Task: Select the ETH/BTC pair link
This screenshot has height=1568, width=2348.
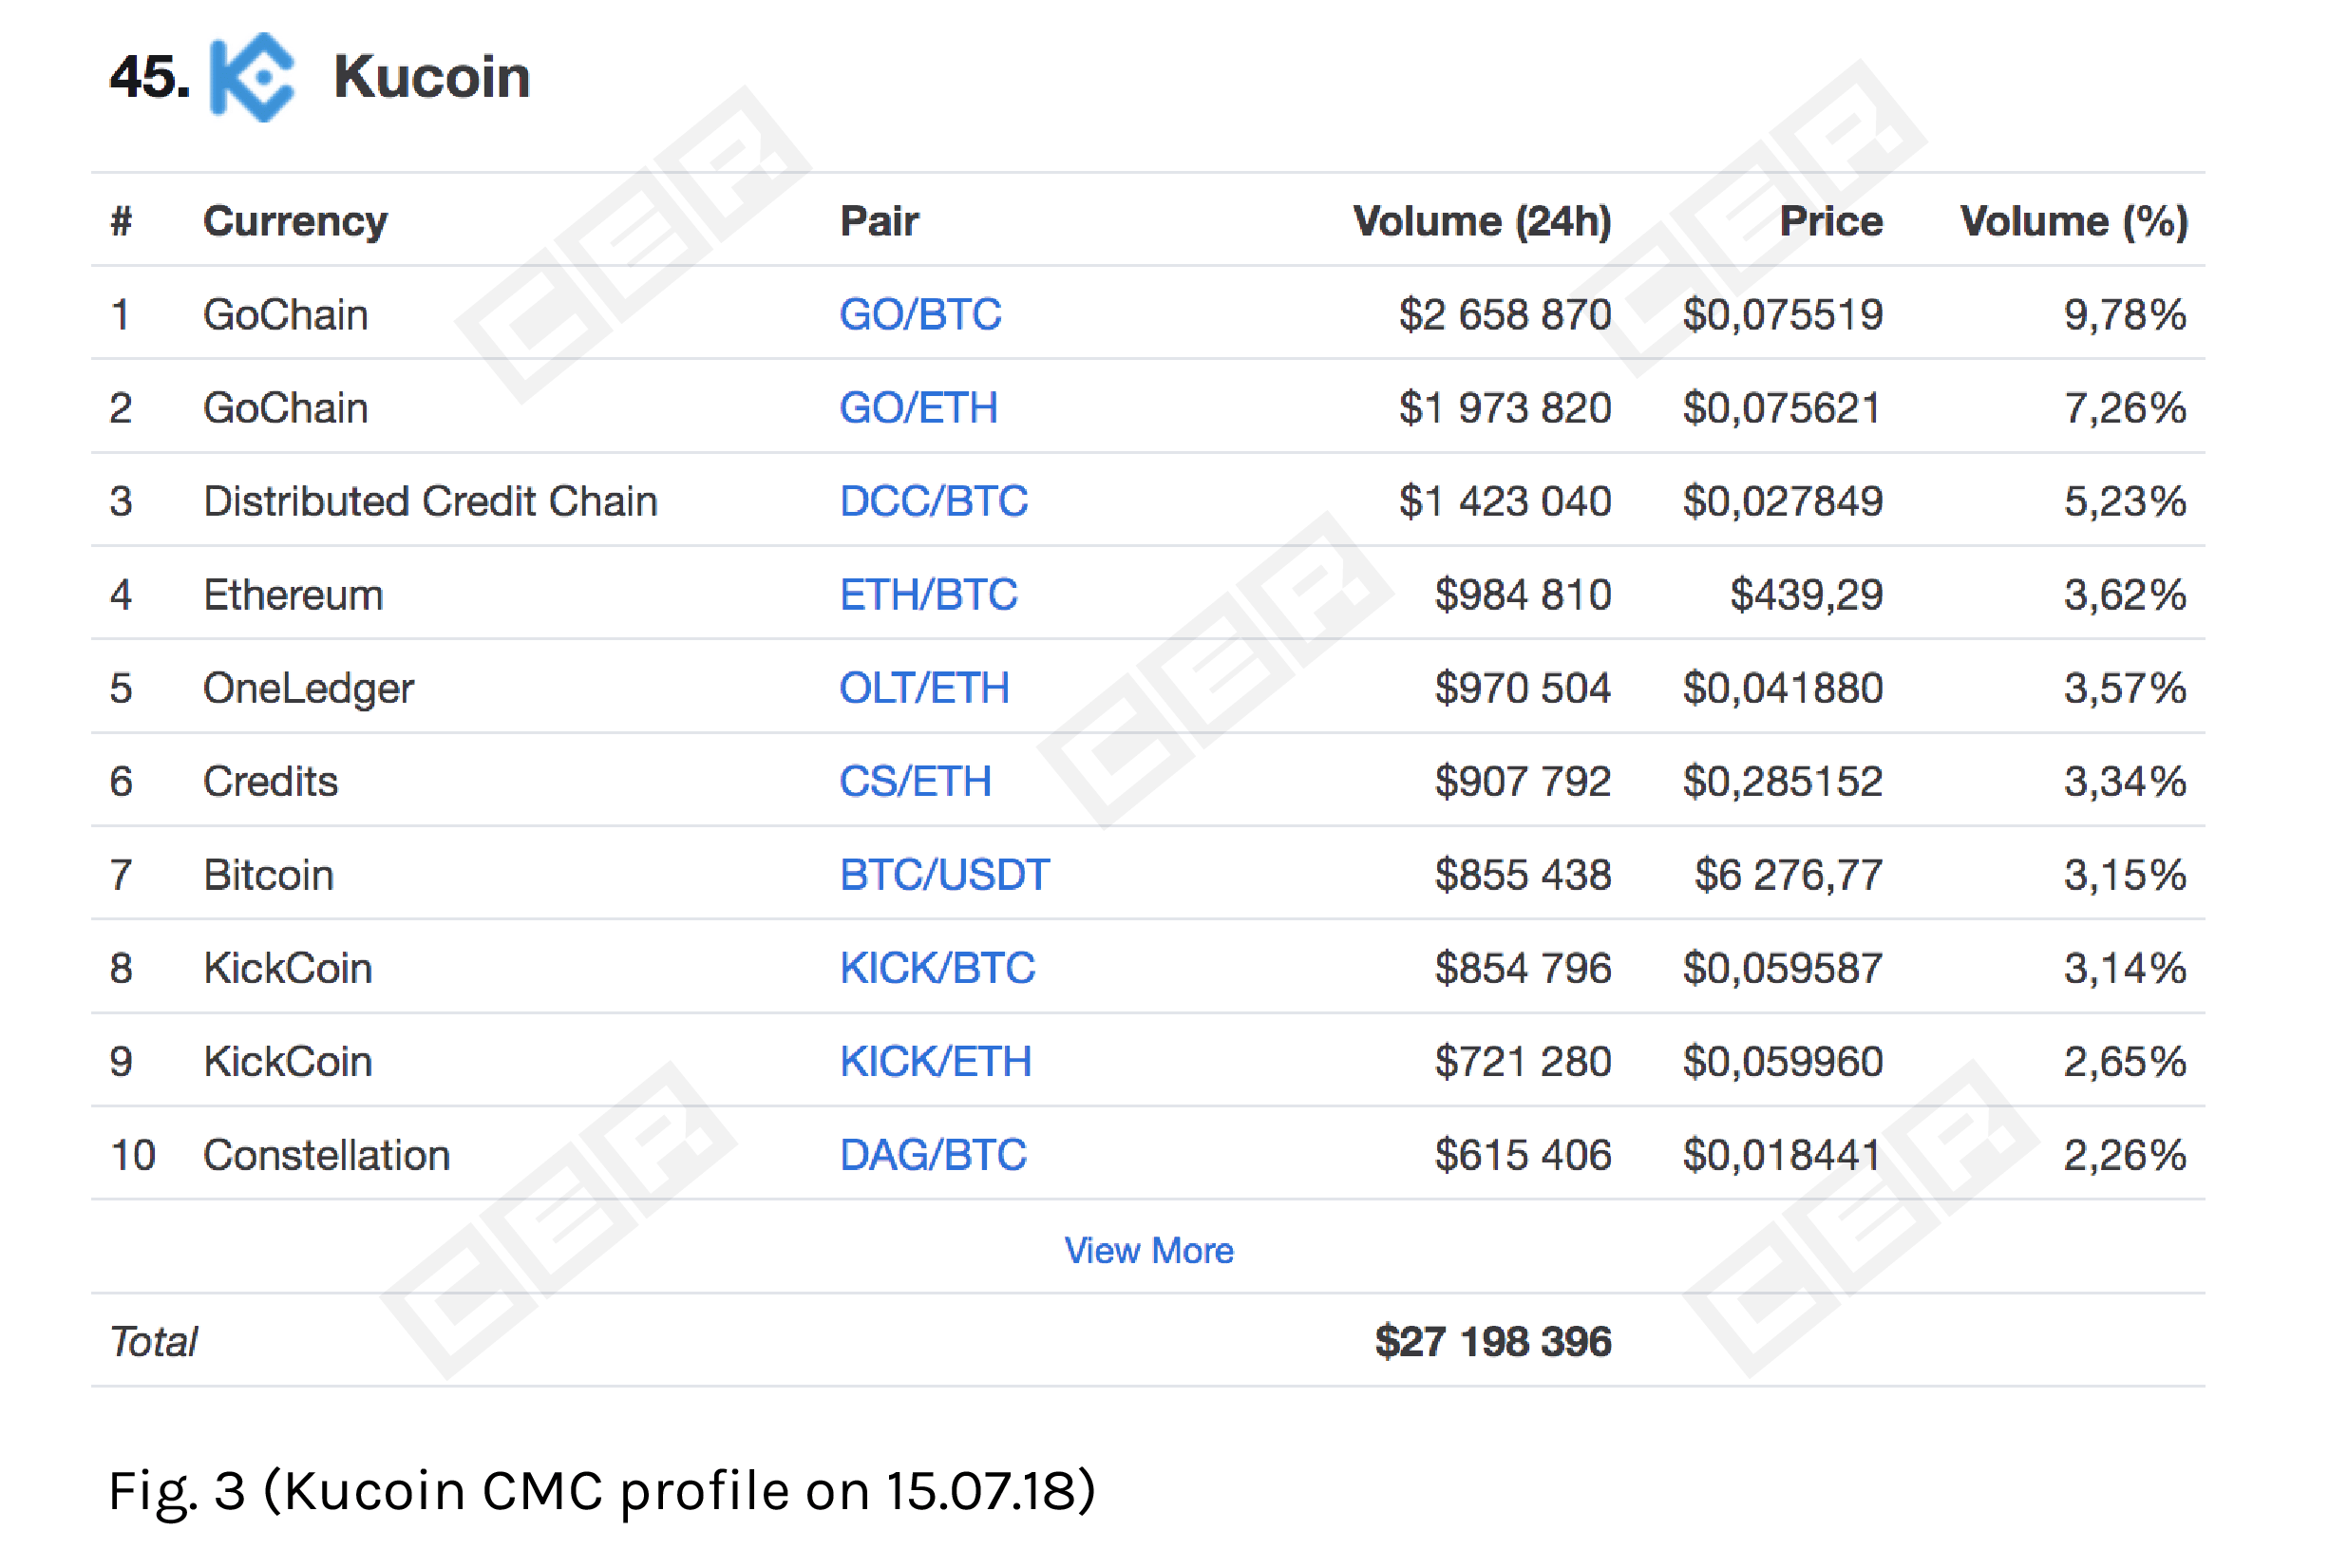Action: [928, 595]
